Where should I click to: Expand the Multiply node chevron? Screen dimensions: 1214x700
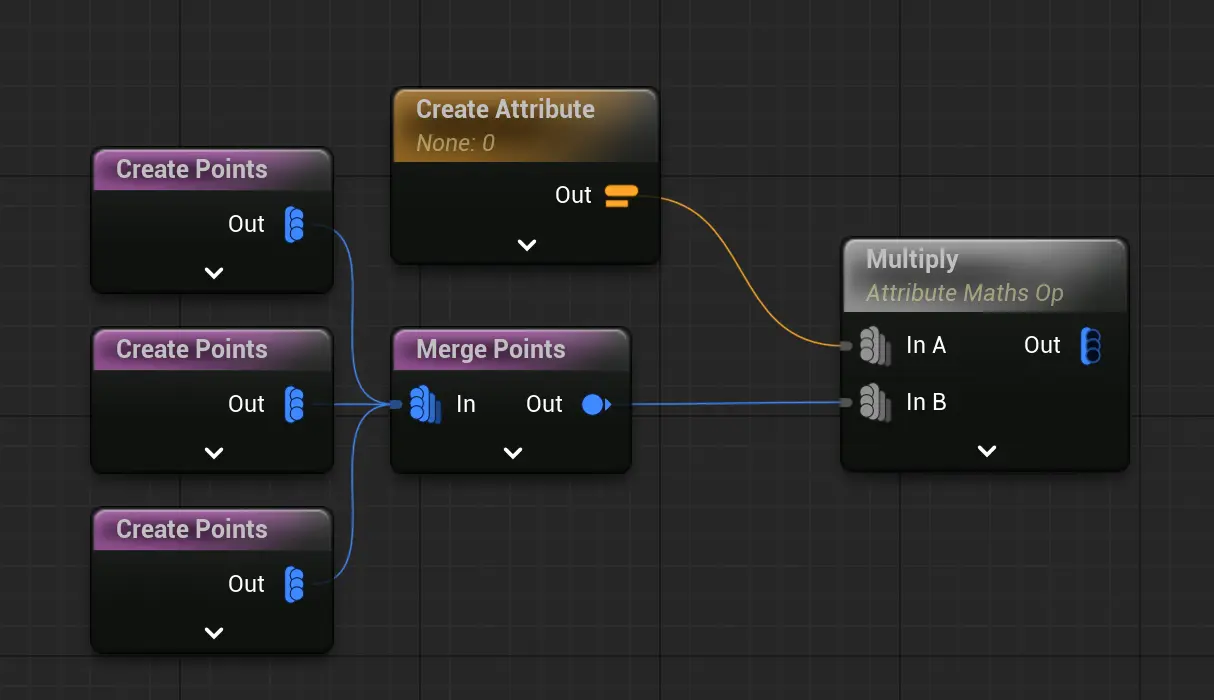click(986, 451)
